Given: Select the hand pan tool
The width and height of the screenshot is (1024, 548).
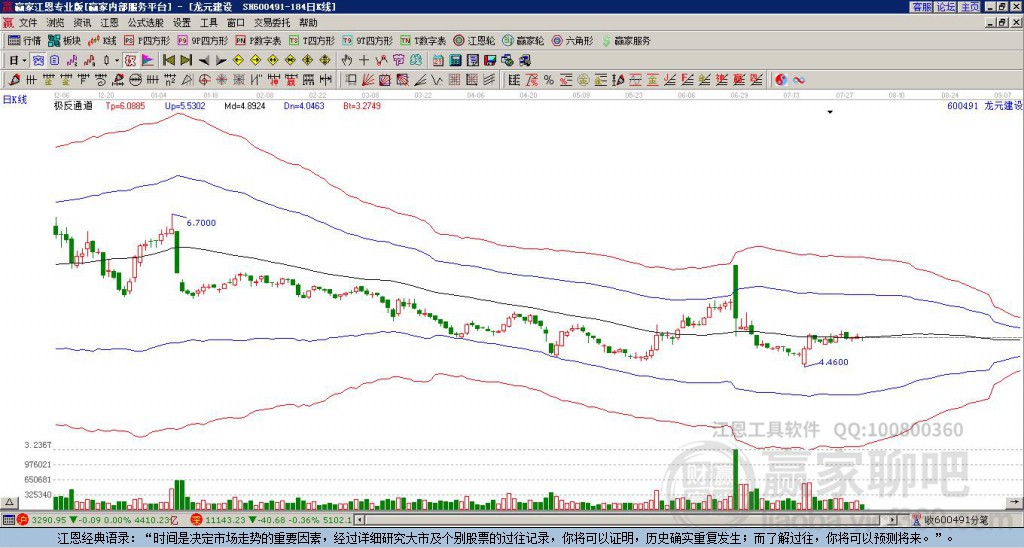Looking at the screenshot, I should [x=347, y=61].
